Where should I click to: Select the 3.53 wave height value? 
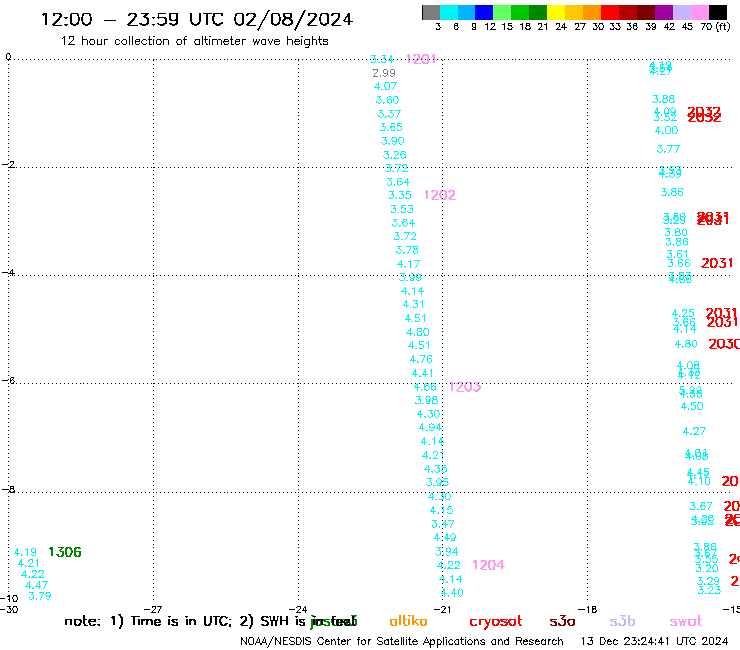[402, 209]
